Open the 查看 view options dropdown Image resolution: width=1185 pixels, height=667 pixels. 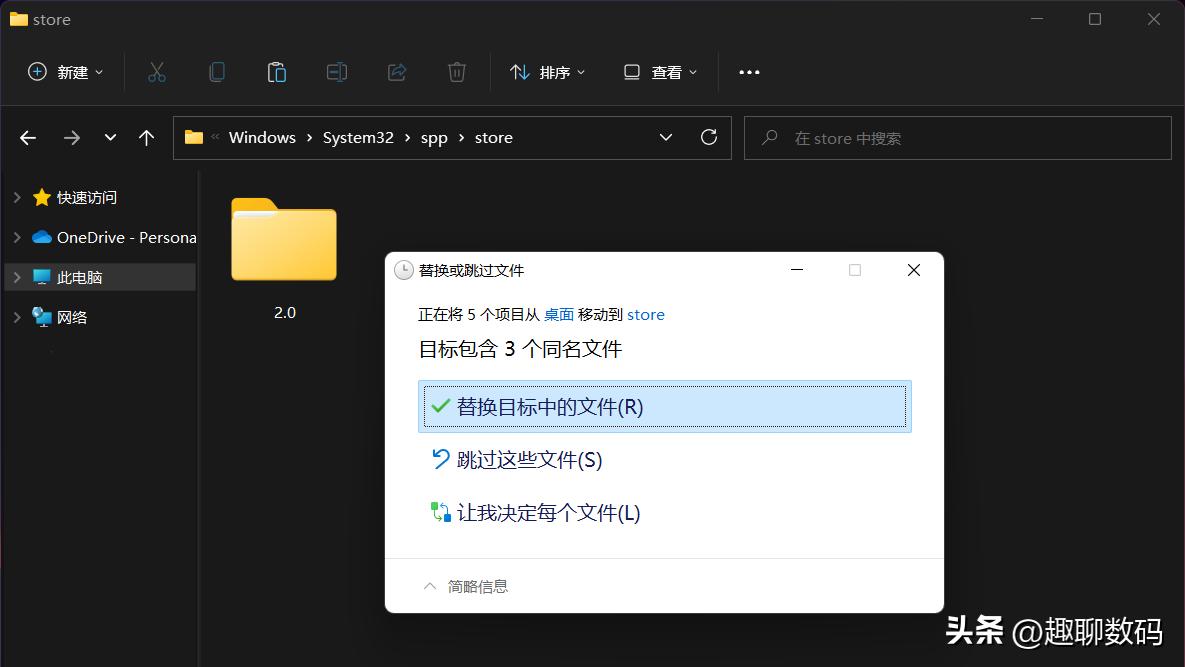coord(658,71)
